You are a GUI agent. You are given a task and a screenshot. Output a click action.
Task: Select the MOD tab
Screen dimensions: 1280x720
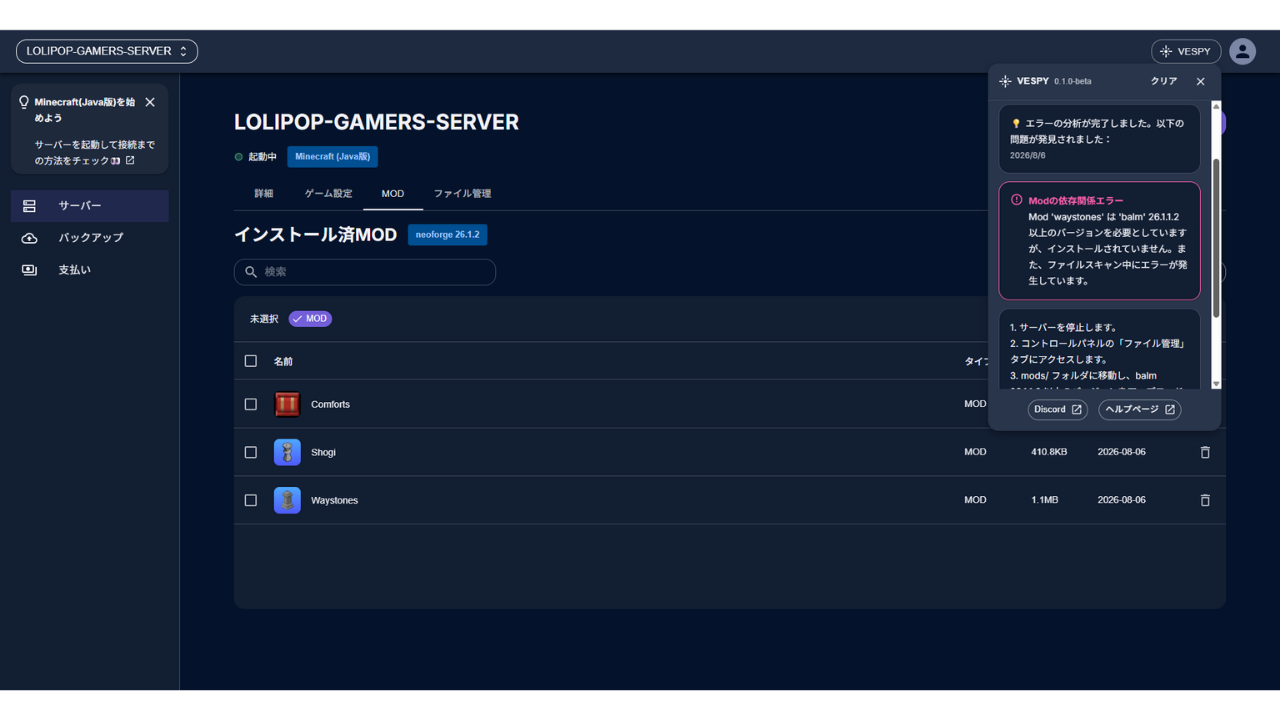point(393,194)
